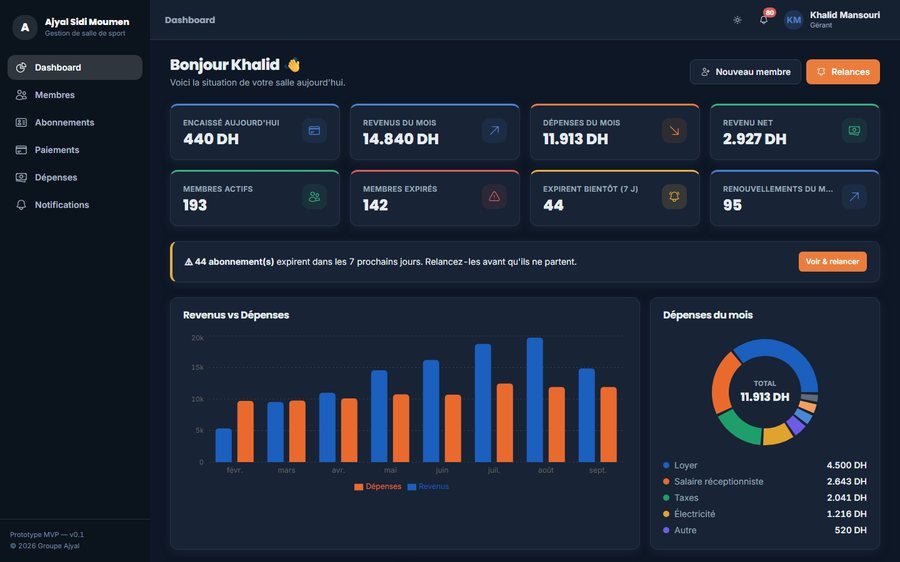Click the Expirent bientôt bell icon

click(674, 197)
